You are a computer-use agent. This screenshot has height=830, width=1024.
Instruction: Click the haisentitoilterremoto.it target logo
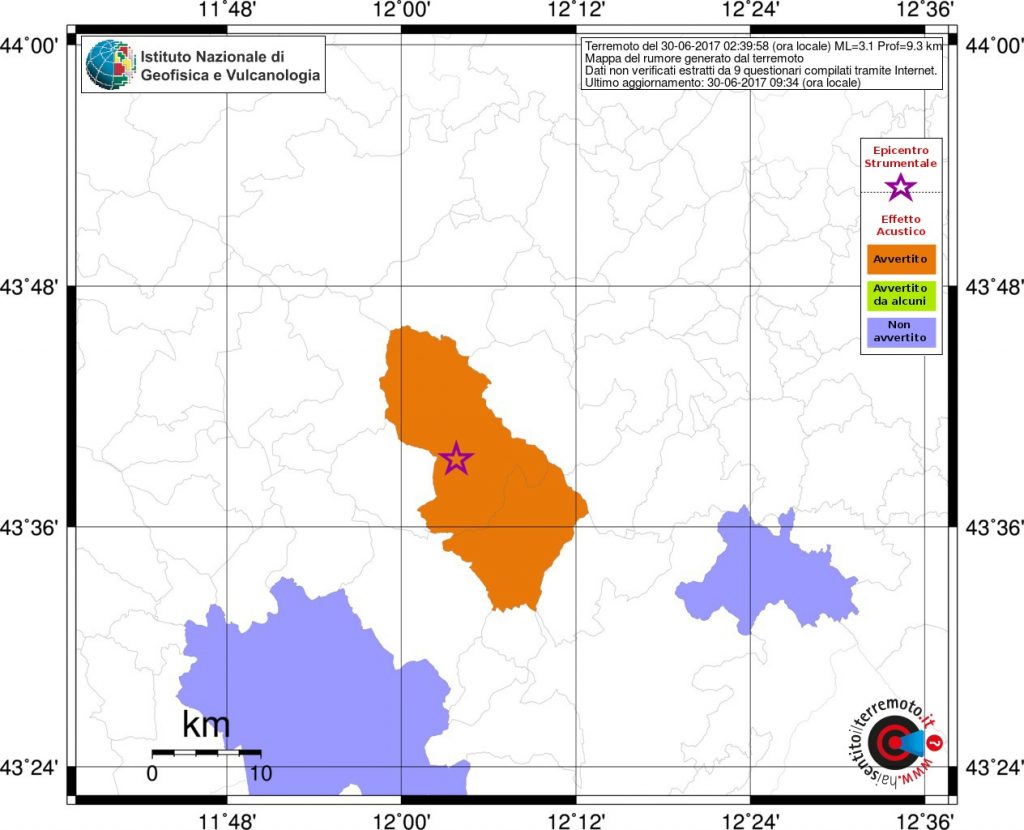[x=890, y=742]
